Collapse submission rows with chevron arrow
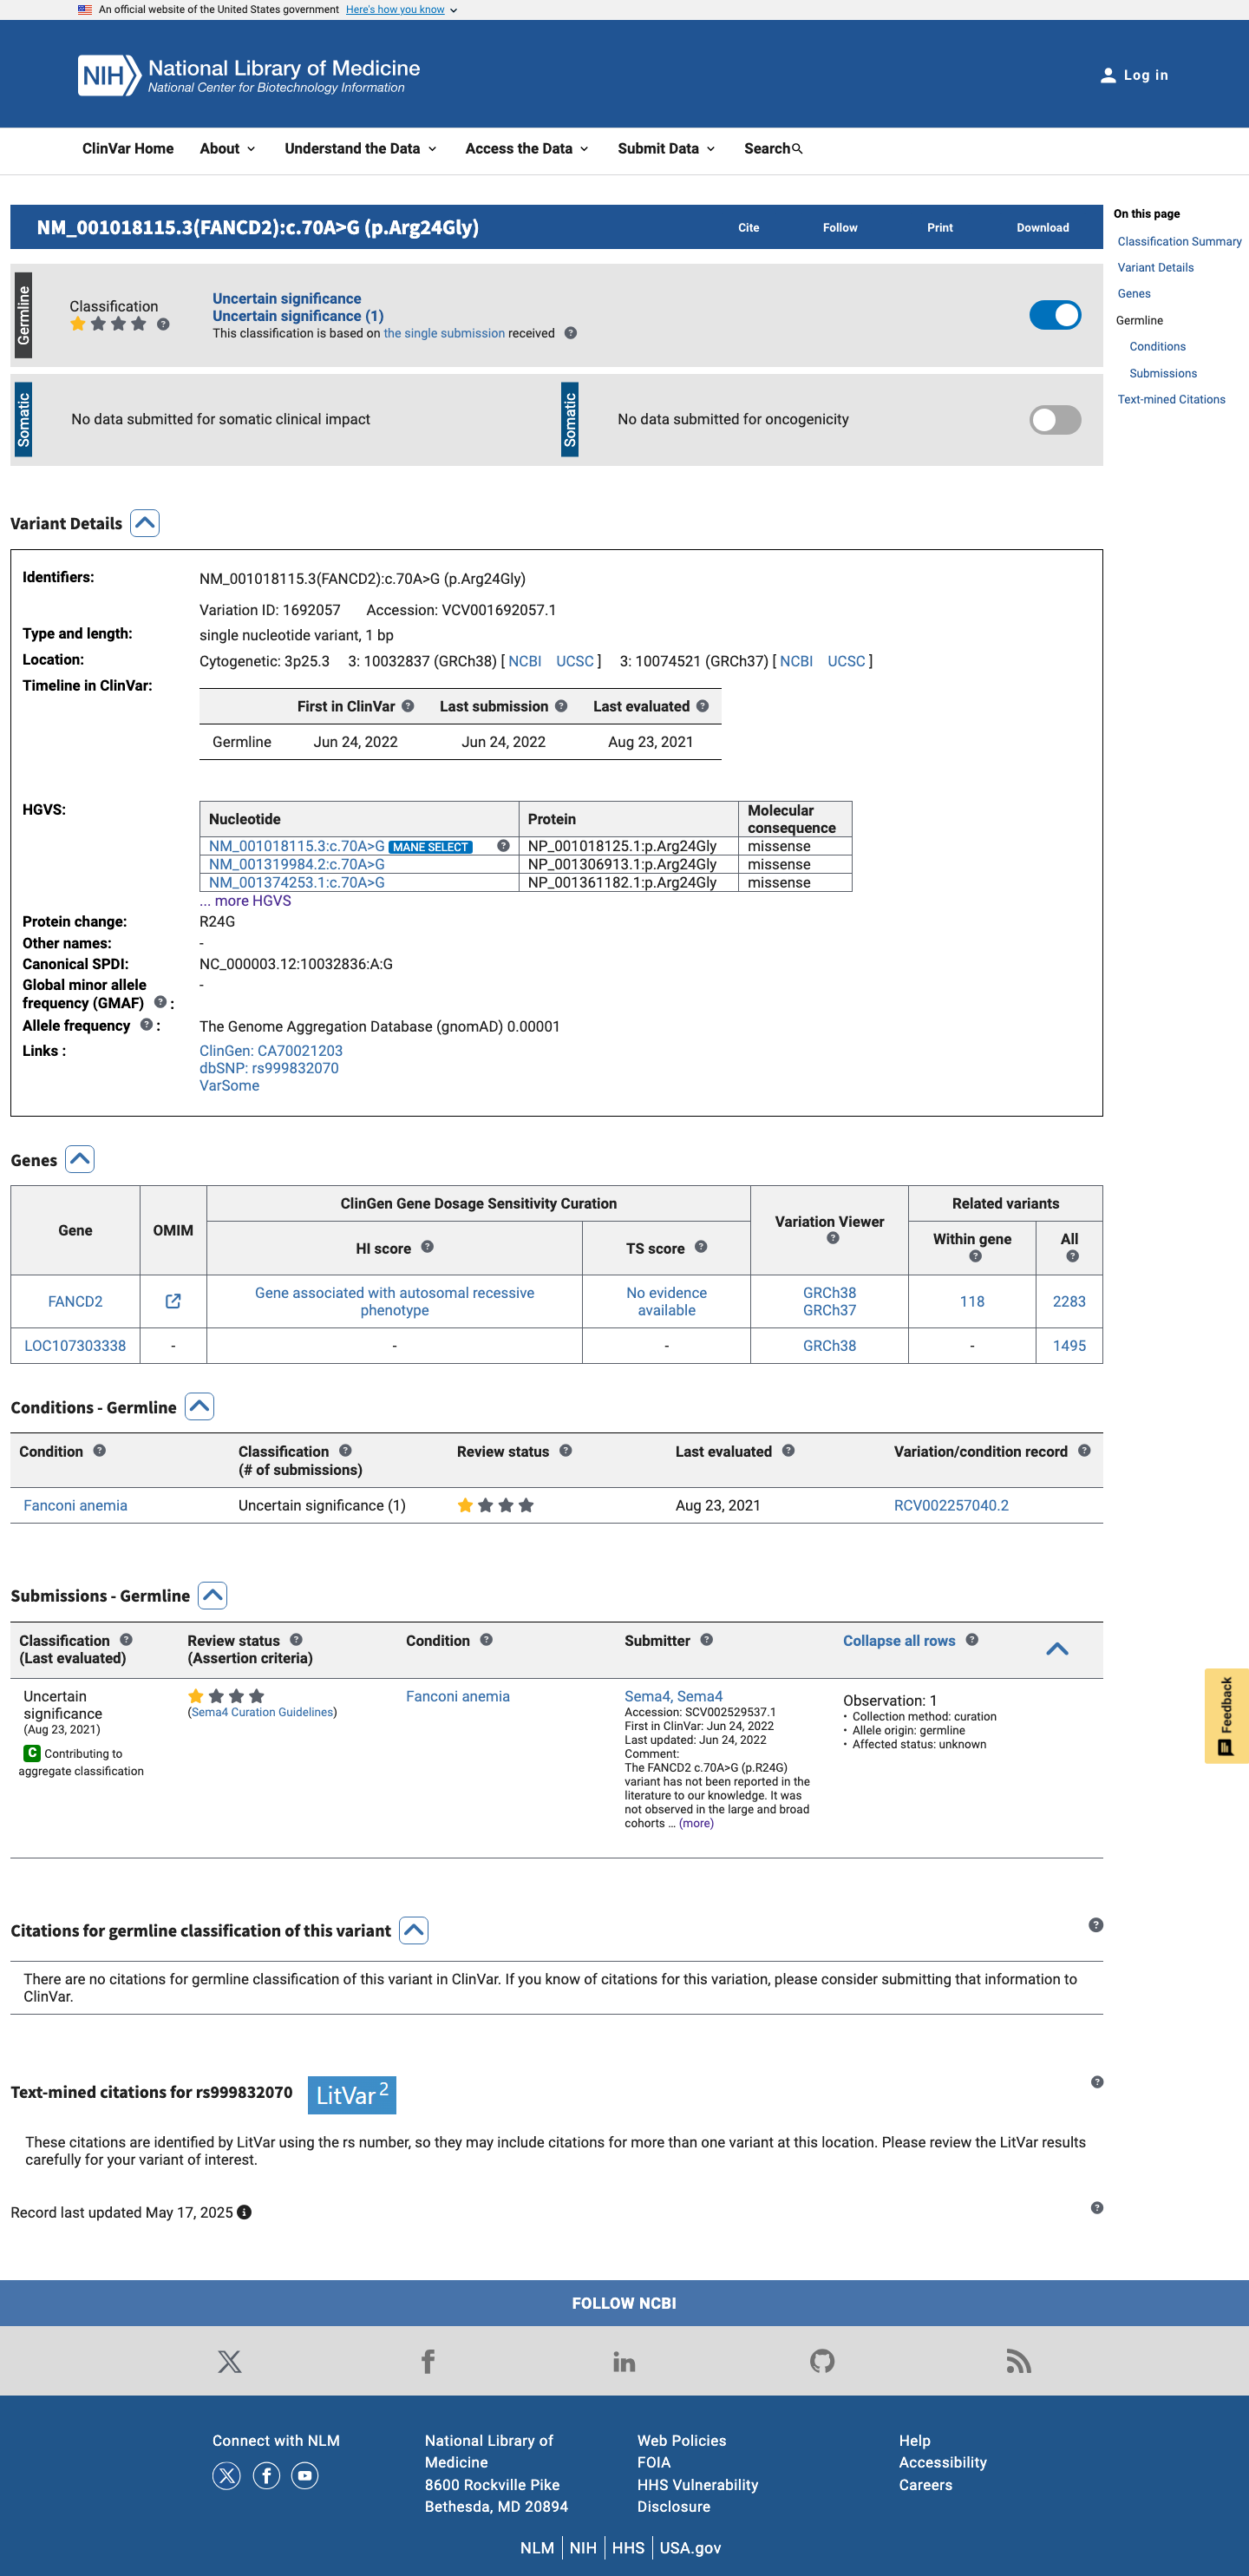 (x=1057, y=1649)
